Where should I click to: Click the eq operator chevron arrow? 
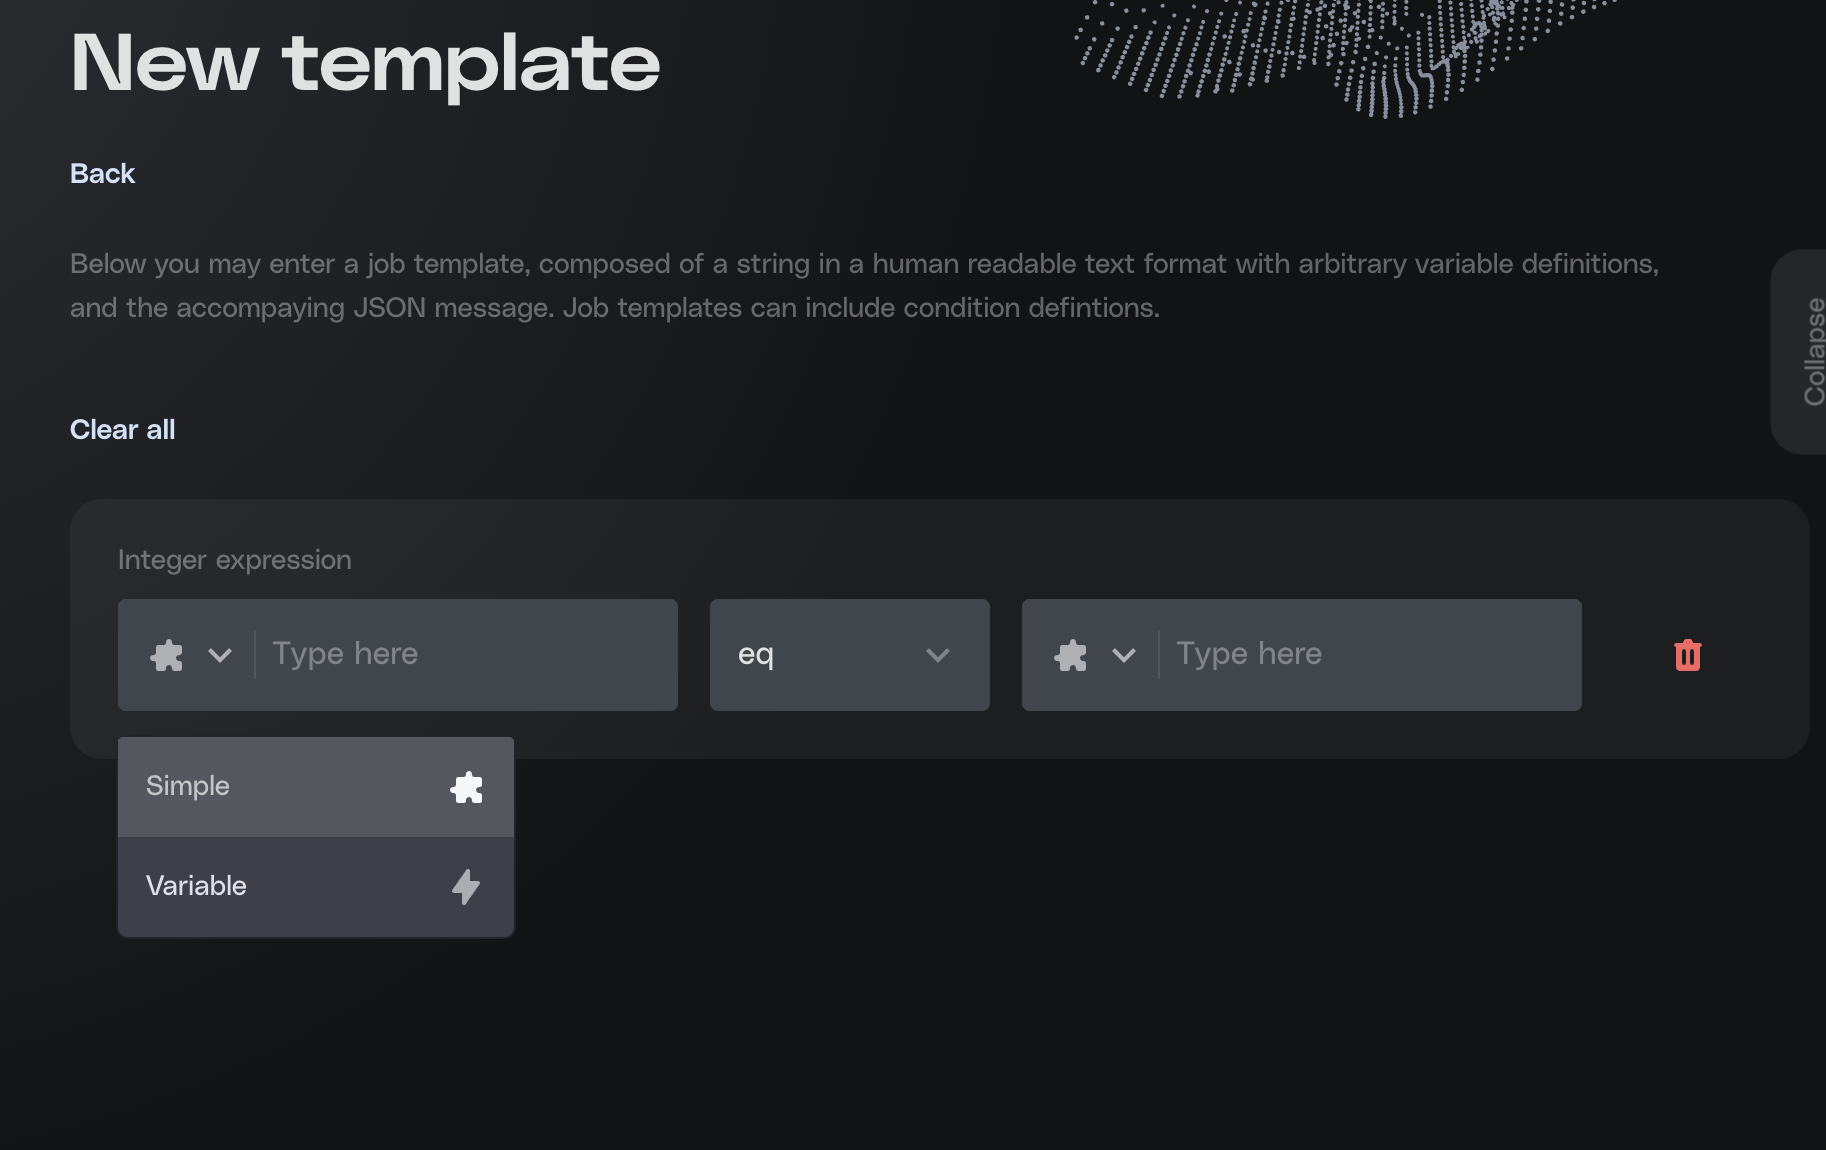point(937,655)
